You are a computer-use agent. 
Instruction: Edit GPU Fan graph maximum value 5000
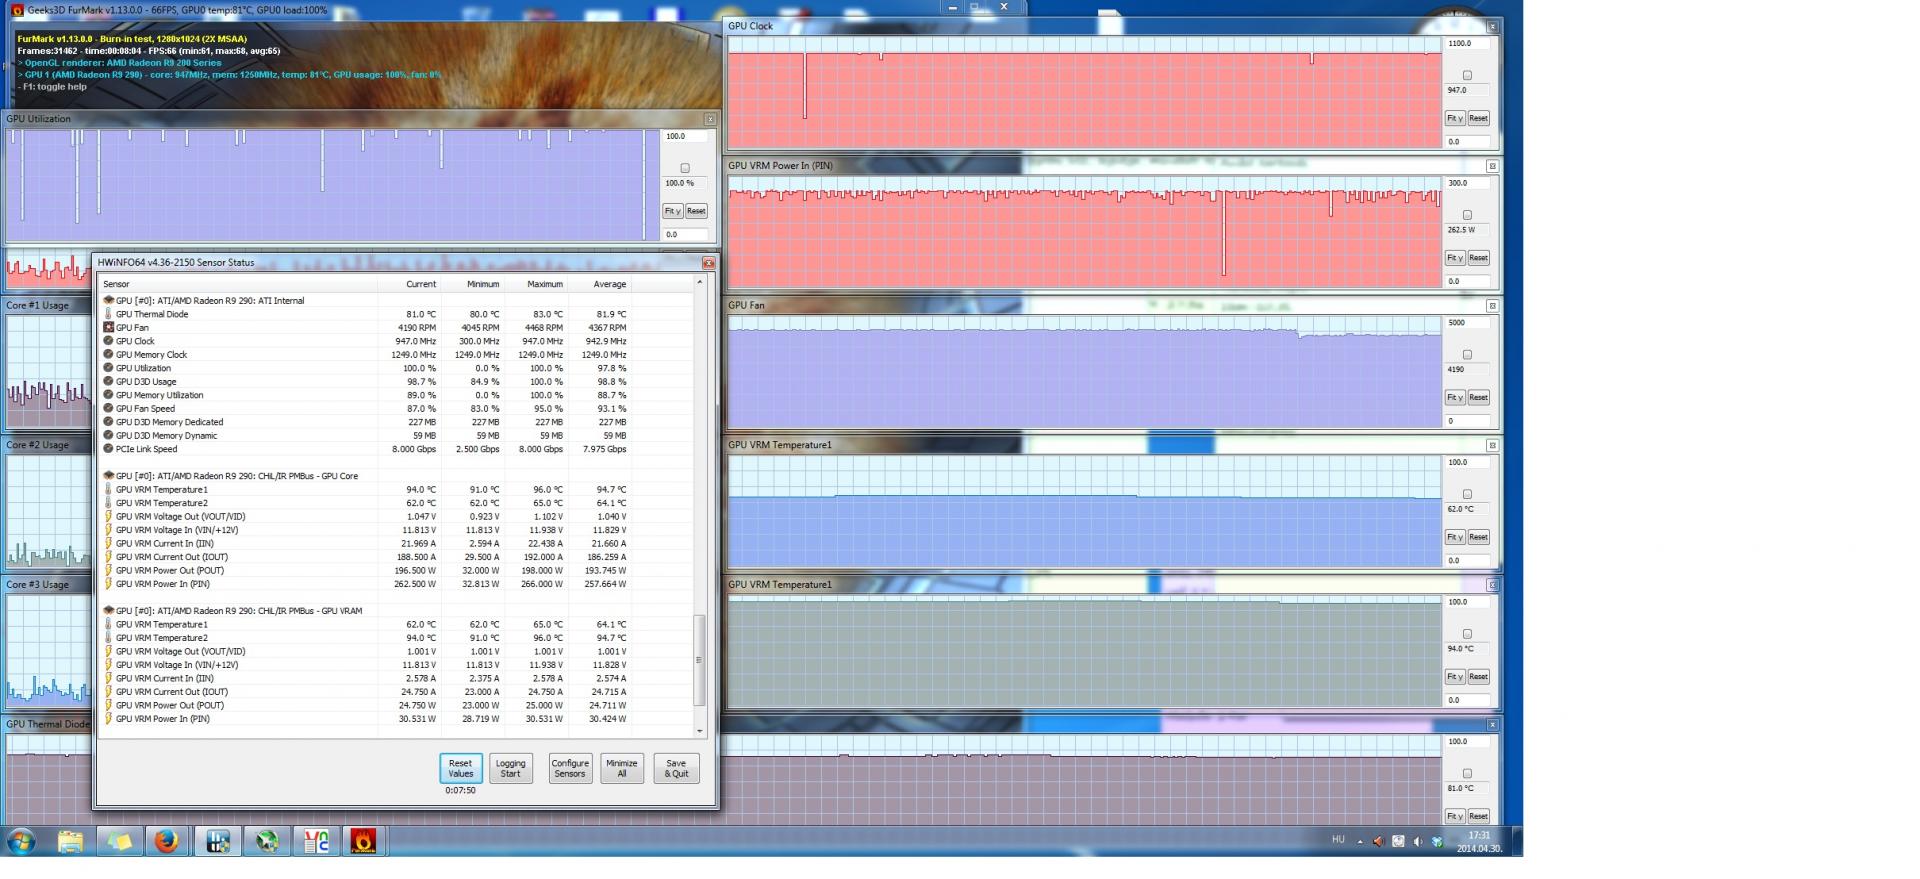(x=1468, y=323)
